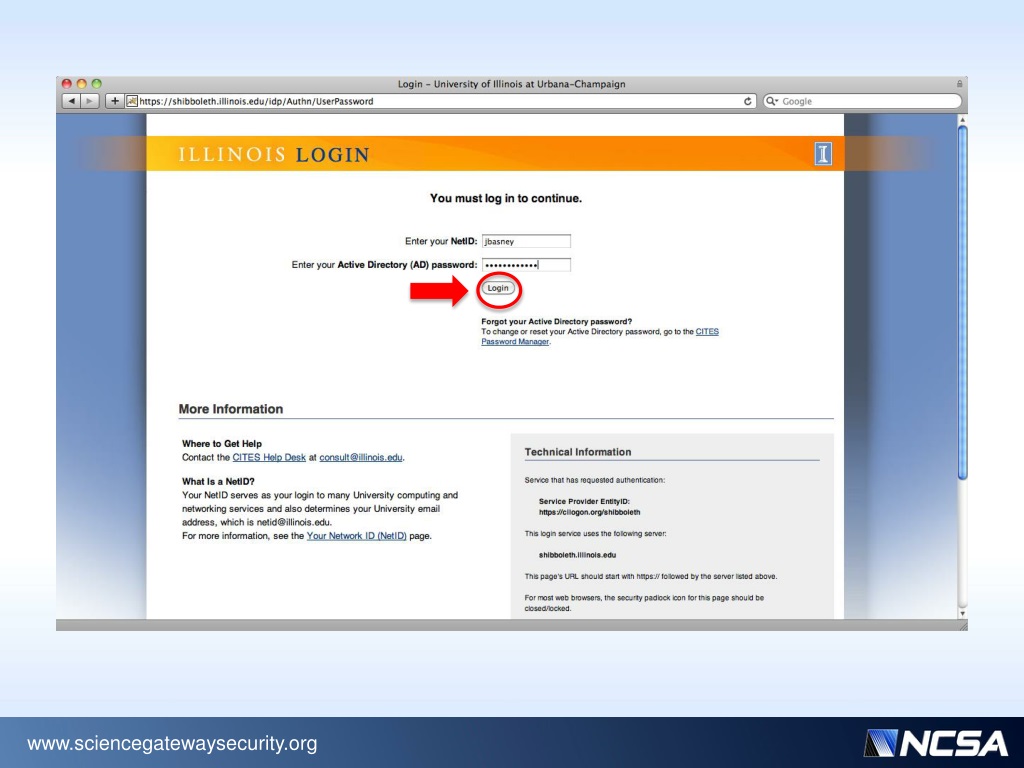Click the Login button

click(x=498, y=288)
